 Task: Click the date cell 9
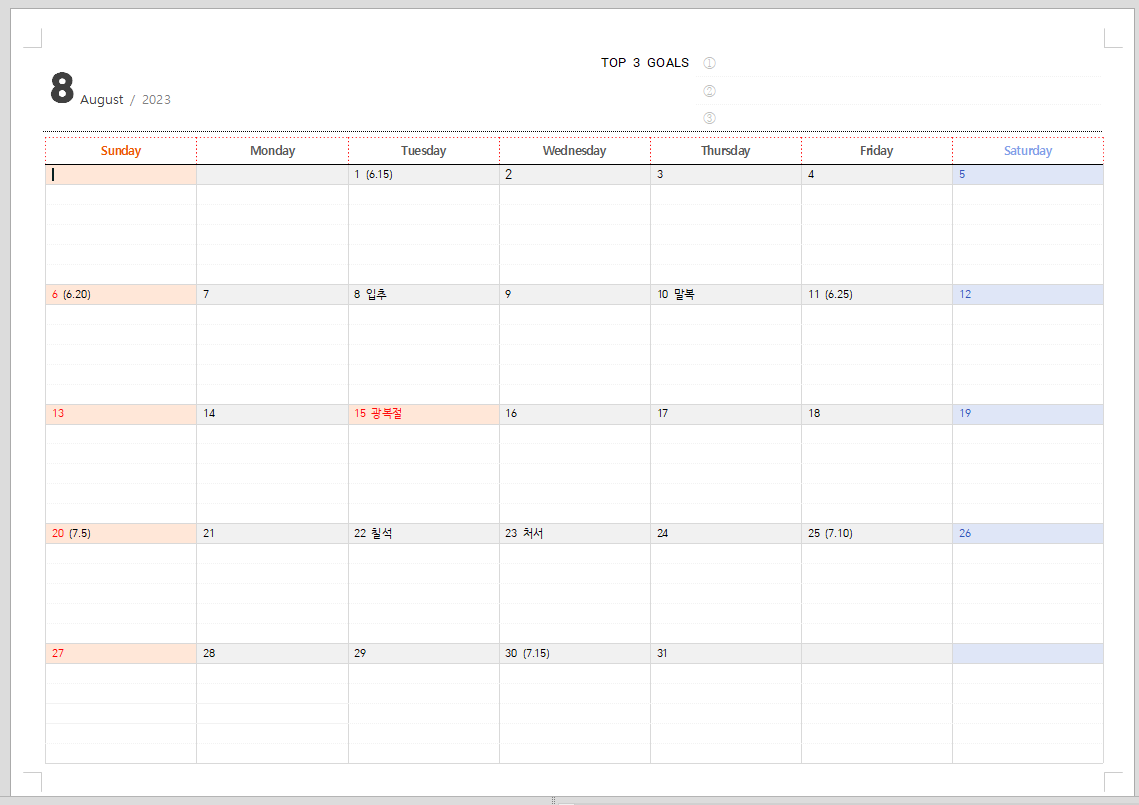575,294
